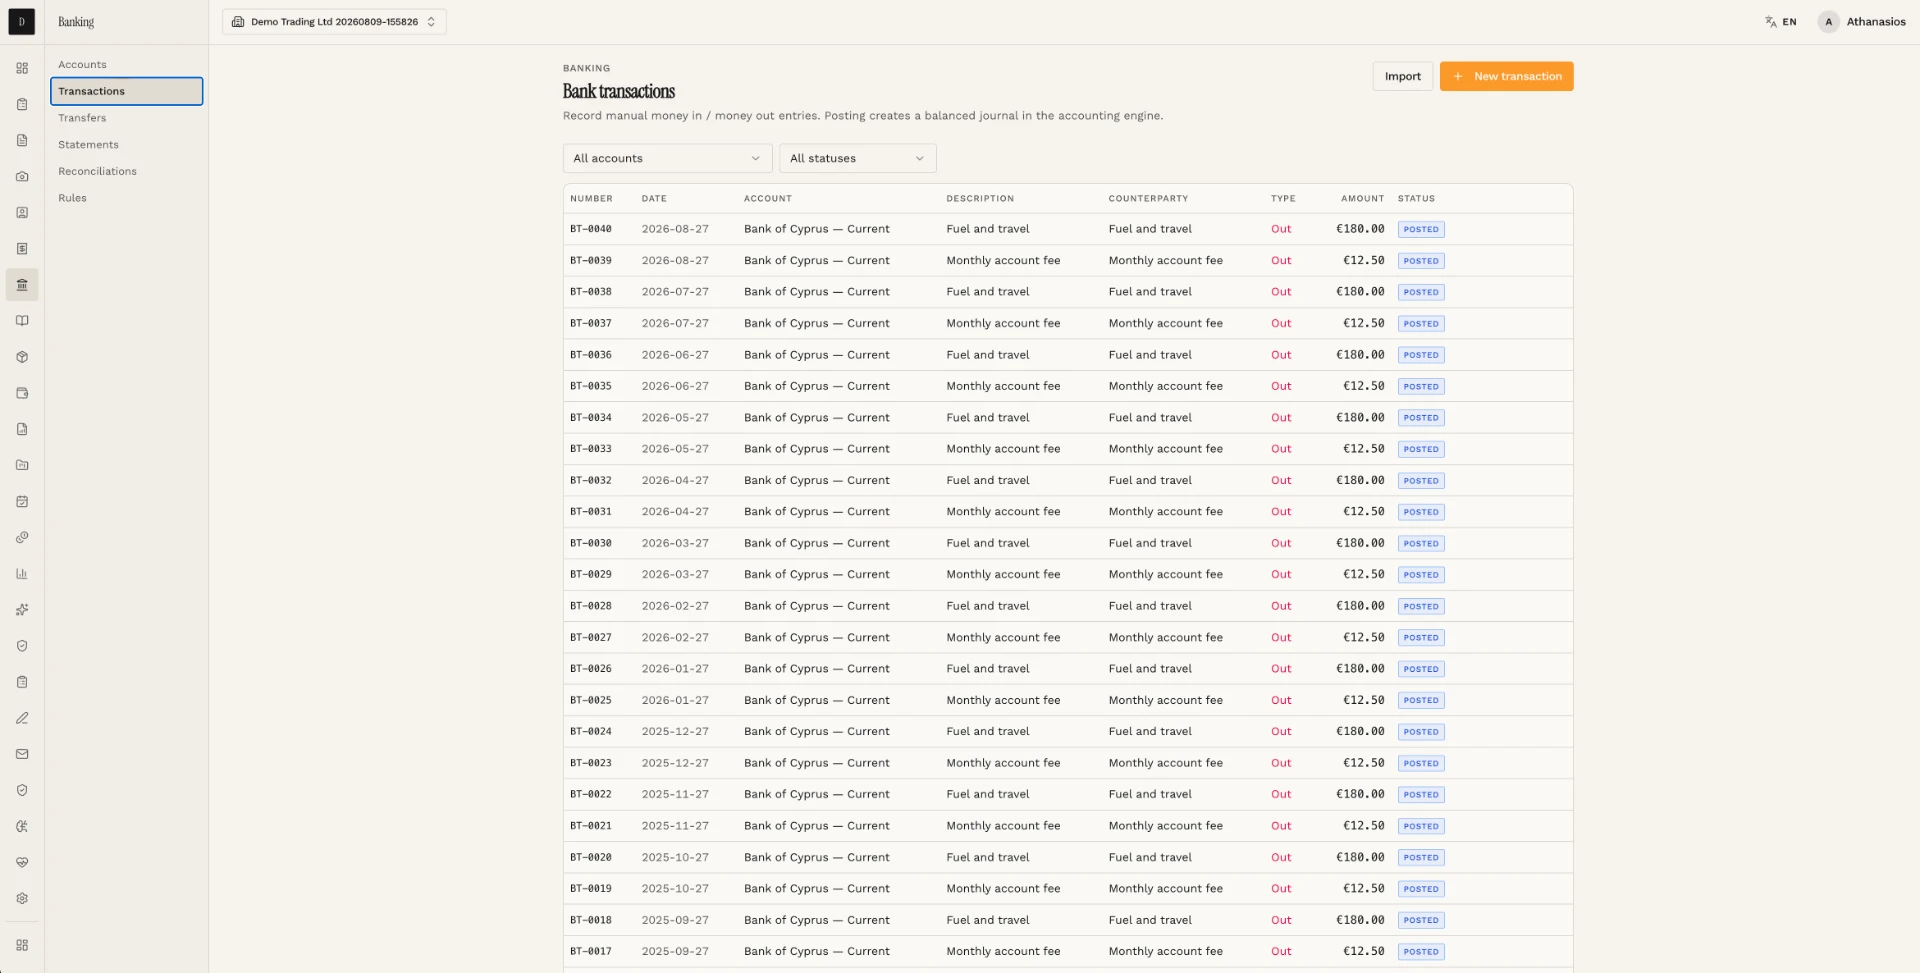Open the camera capture icon in the sidebar
Viewport: 1920px width, 973px height.
tap(22, 176)
